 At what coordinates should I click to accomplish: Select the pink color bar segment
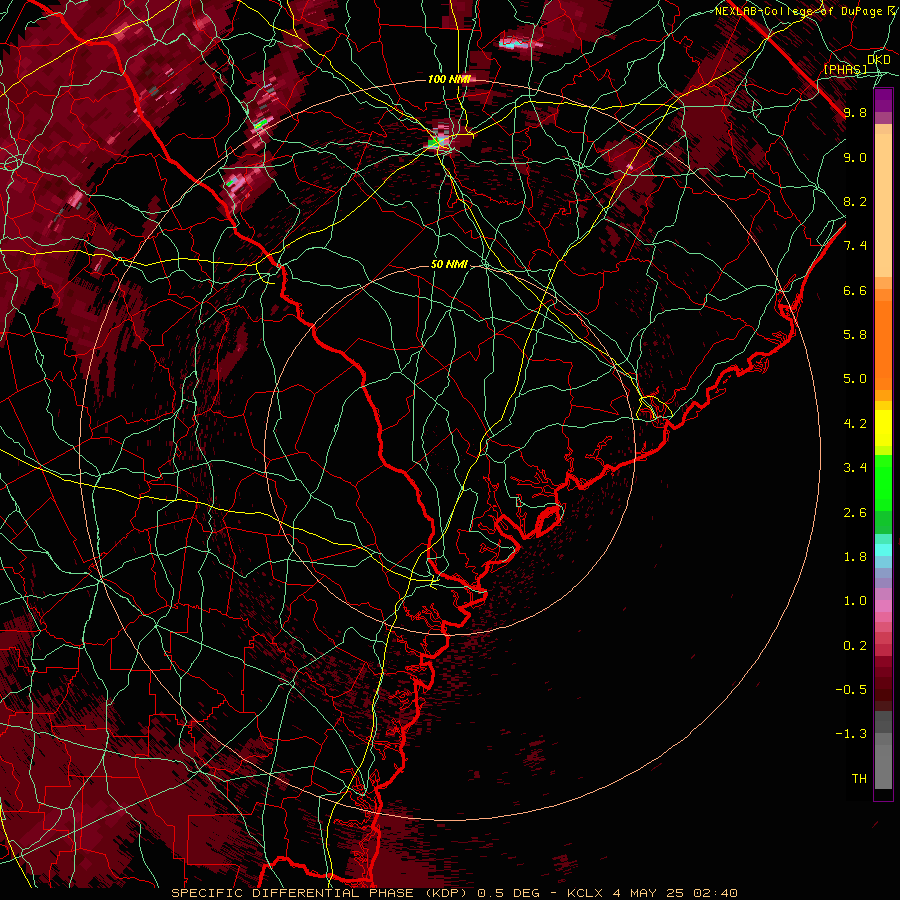(883, 606)
